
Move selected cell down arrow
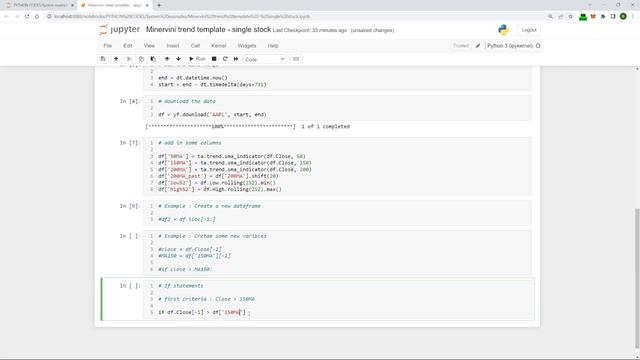(178, 59)
